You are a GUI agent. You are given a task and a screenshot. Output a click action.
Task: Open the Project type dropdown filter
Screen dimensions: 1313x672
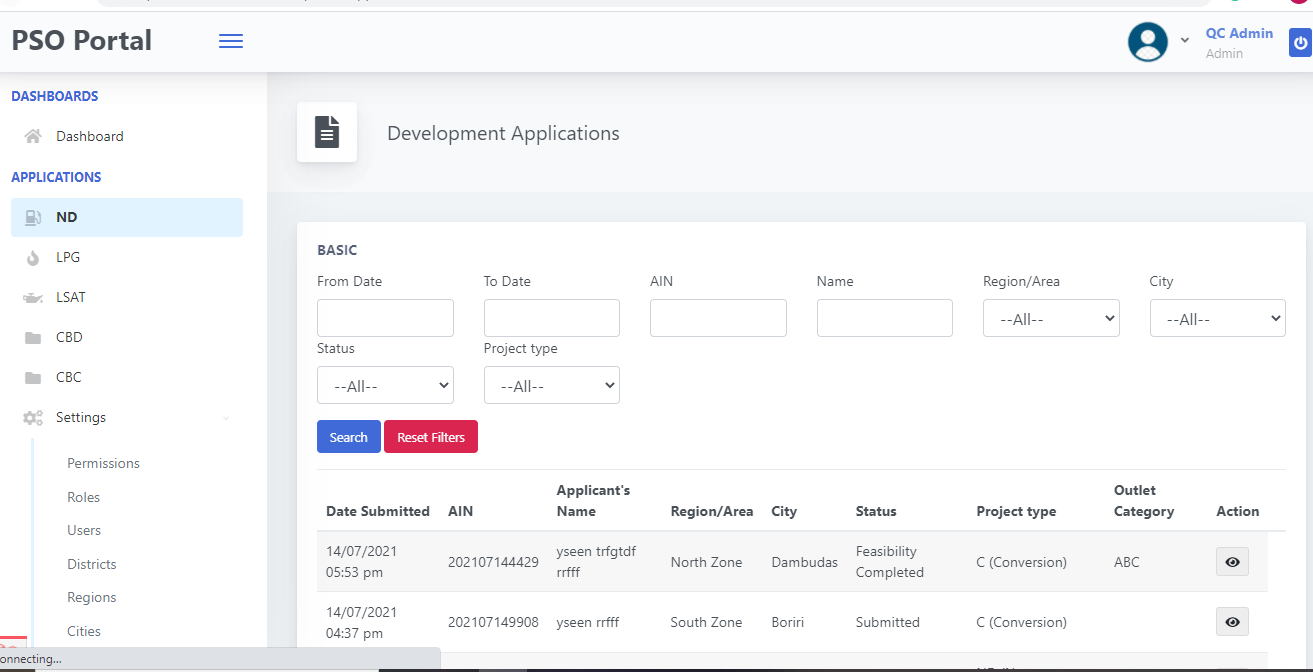(x=552, y=385)
